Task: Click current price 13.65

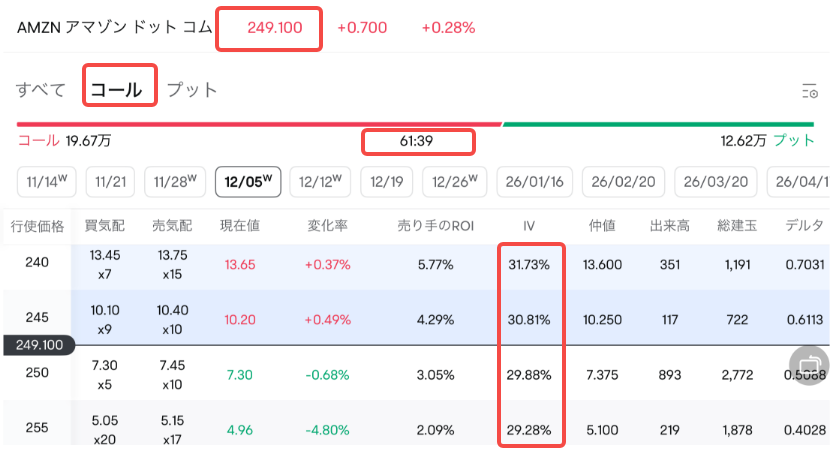Action: (x=240, y=264)
